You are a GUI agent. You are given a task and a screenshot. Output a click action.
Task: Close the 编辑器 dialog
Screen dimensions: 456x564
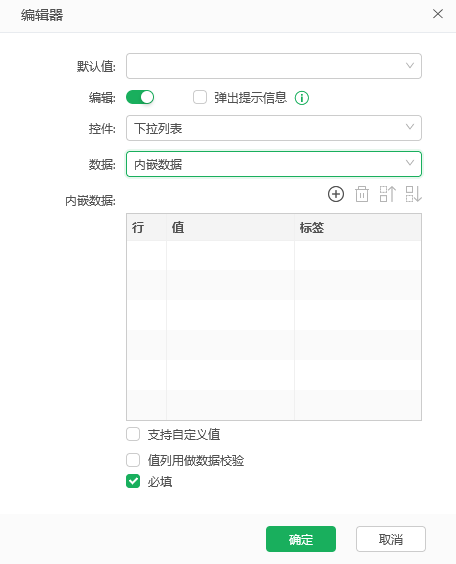pyautogui.click(x=438, y=14)
